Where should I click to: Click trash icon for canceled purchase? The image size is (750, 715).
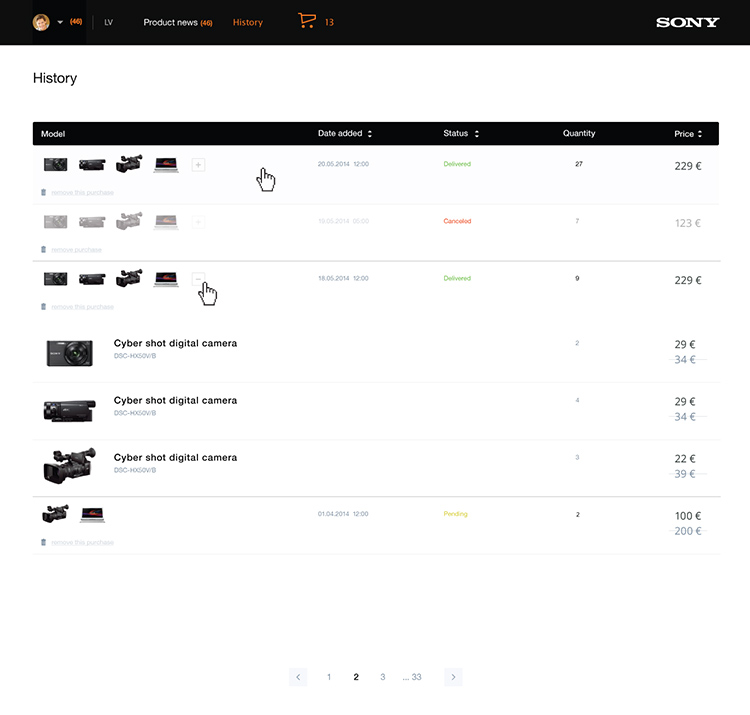point(44,250)
